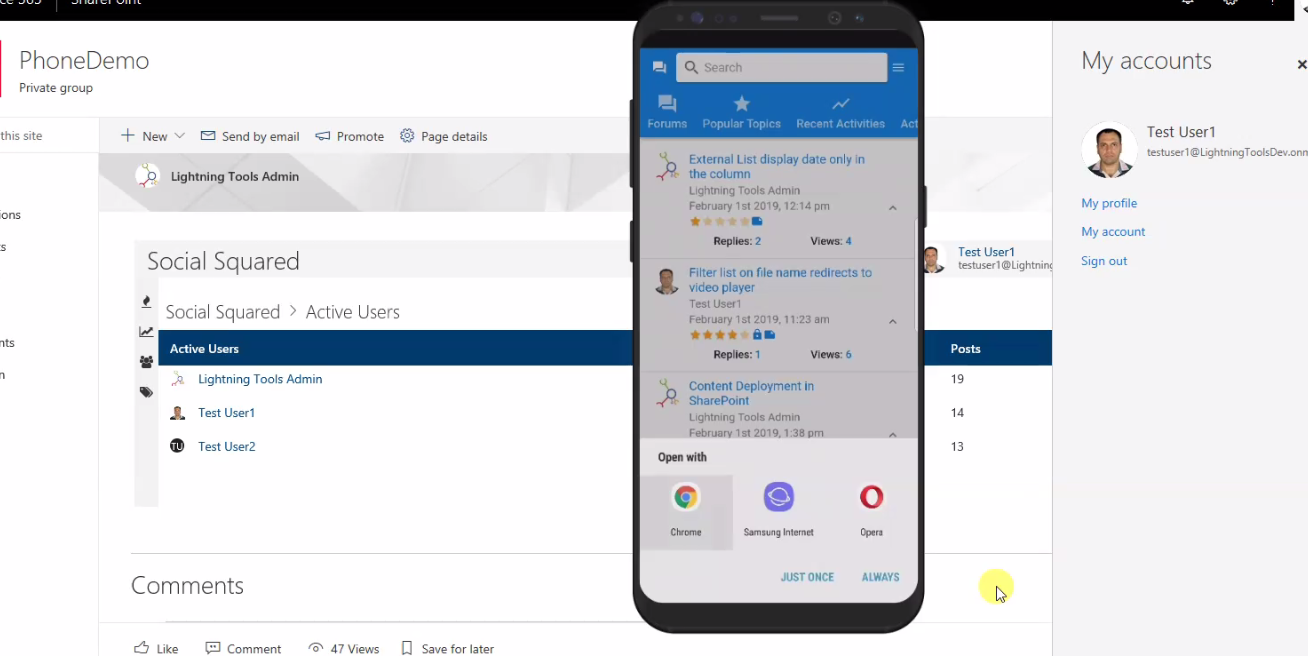Tap the chat icon beside phone search

click(659, 68)
